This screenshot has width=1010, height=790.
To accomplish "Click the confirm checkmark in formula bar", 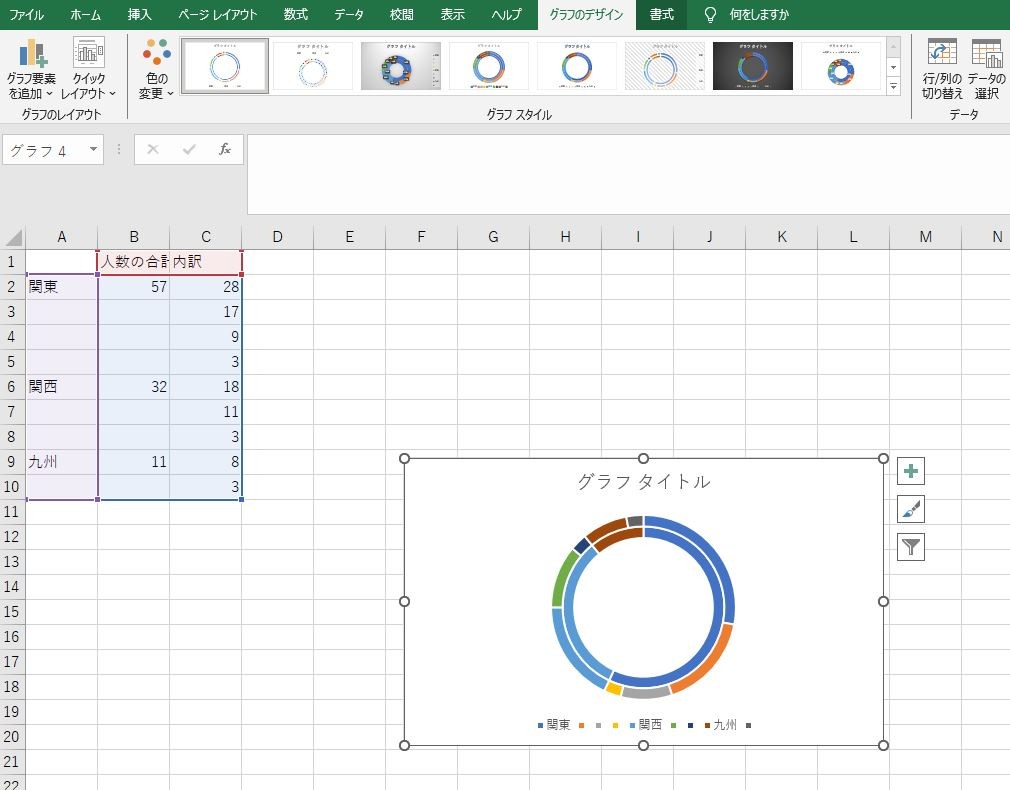I will click(x=189, y=149).
